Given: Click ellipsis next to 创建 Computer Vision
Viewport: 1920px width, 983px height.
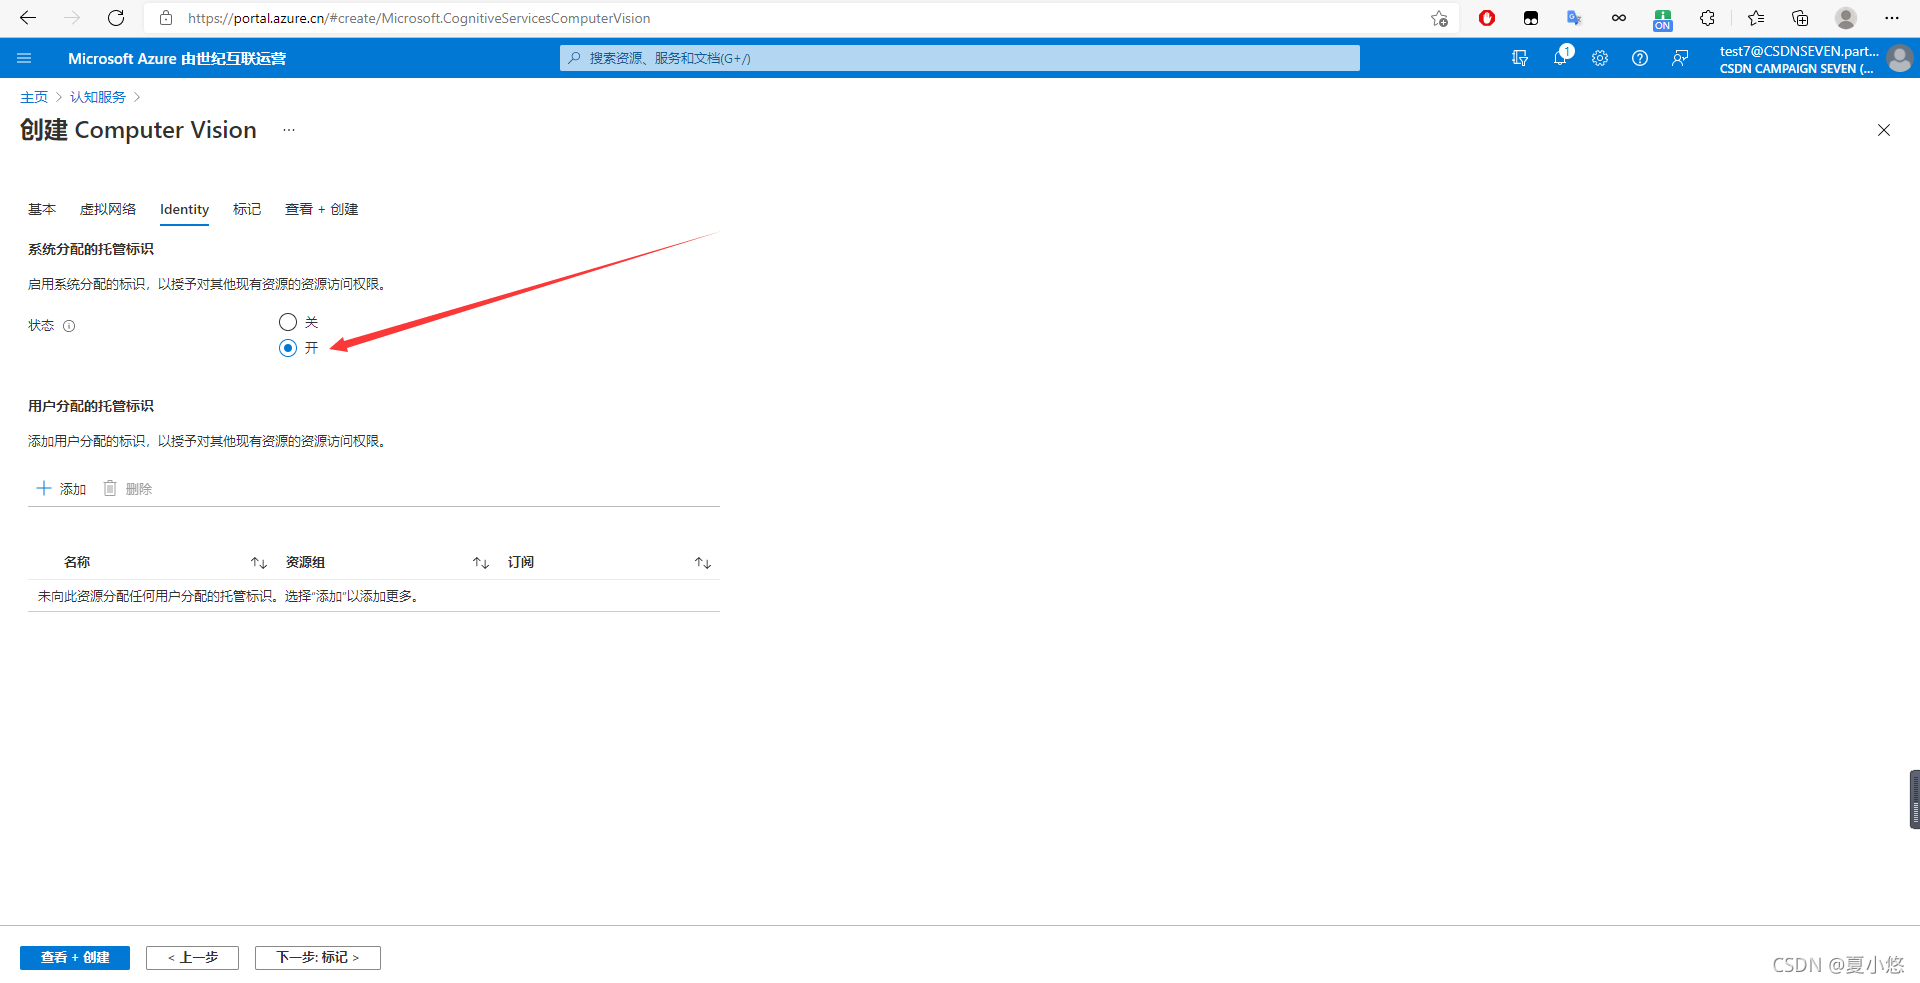Looking at the screenshot, I should [x=289, y=130].
